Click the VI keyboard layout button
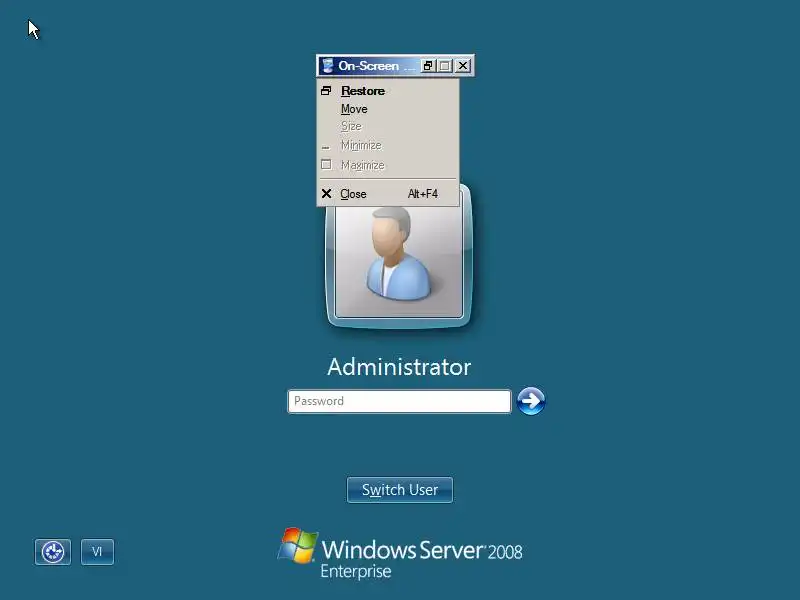Viewport: 800px width, 600px height. [x=97, y=552]
